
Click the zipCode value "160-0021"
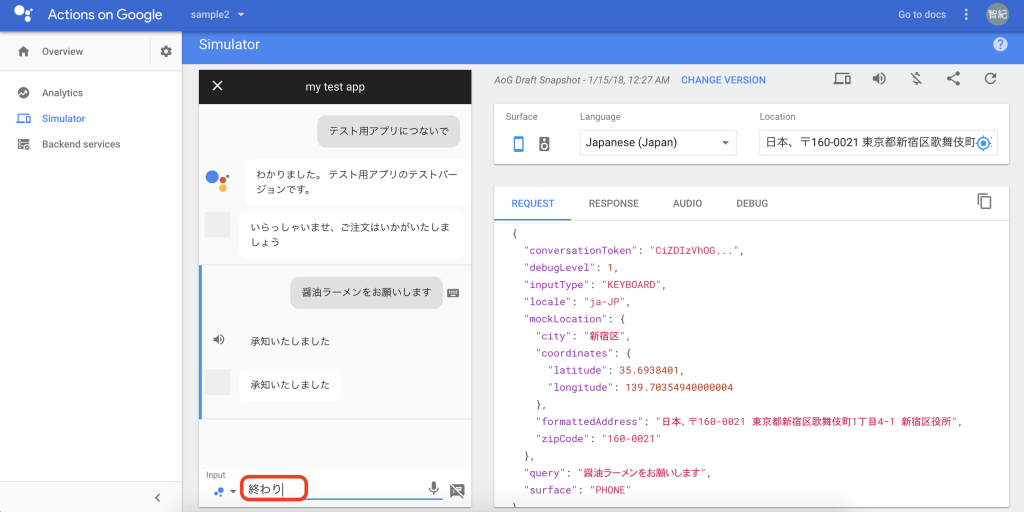point(631,439)
